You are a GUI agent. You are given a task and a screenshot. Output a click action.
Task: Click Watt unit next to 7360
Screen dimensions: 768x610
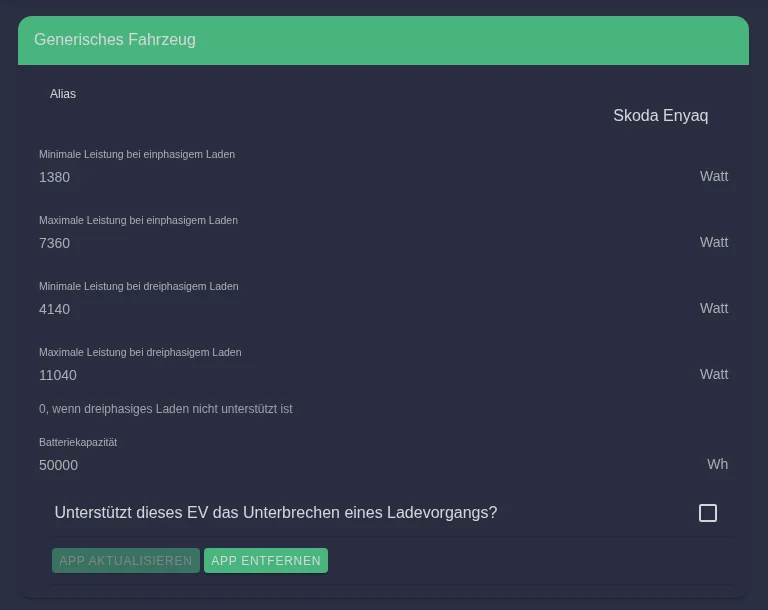click(714, 242)
